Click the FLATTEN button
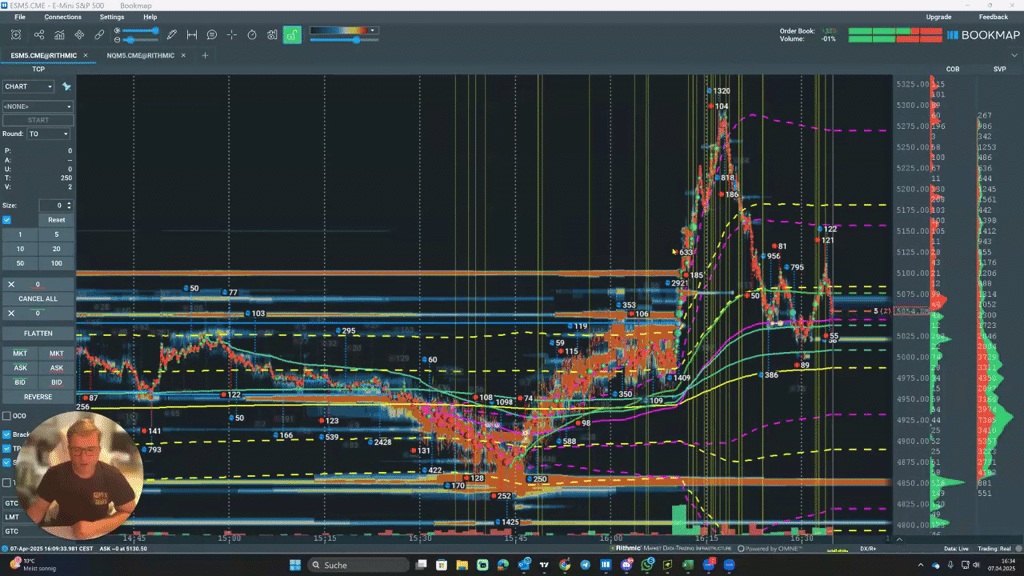The image size is (1024, 576). (38, 333)
